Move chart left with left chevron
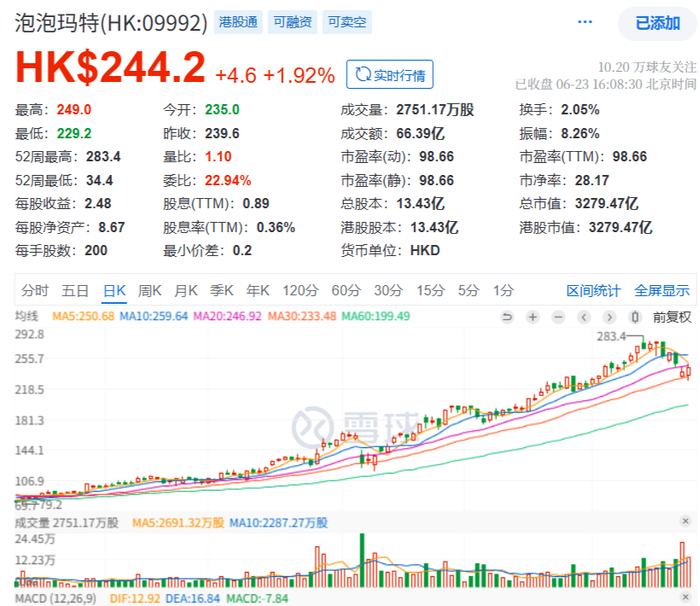This screenshot has width=700, height=606. click(x=583, y=317)
